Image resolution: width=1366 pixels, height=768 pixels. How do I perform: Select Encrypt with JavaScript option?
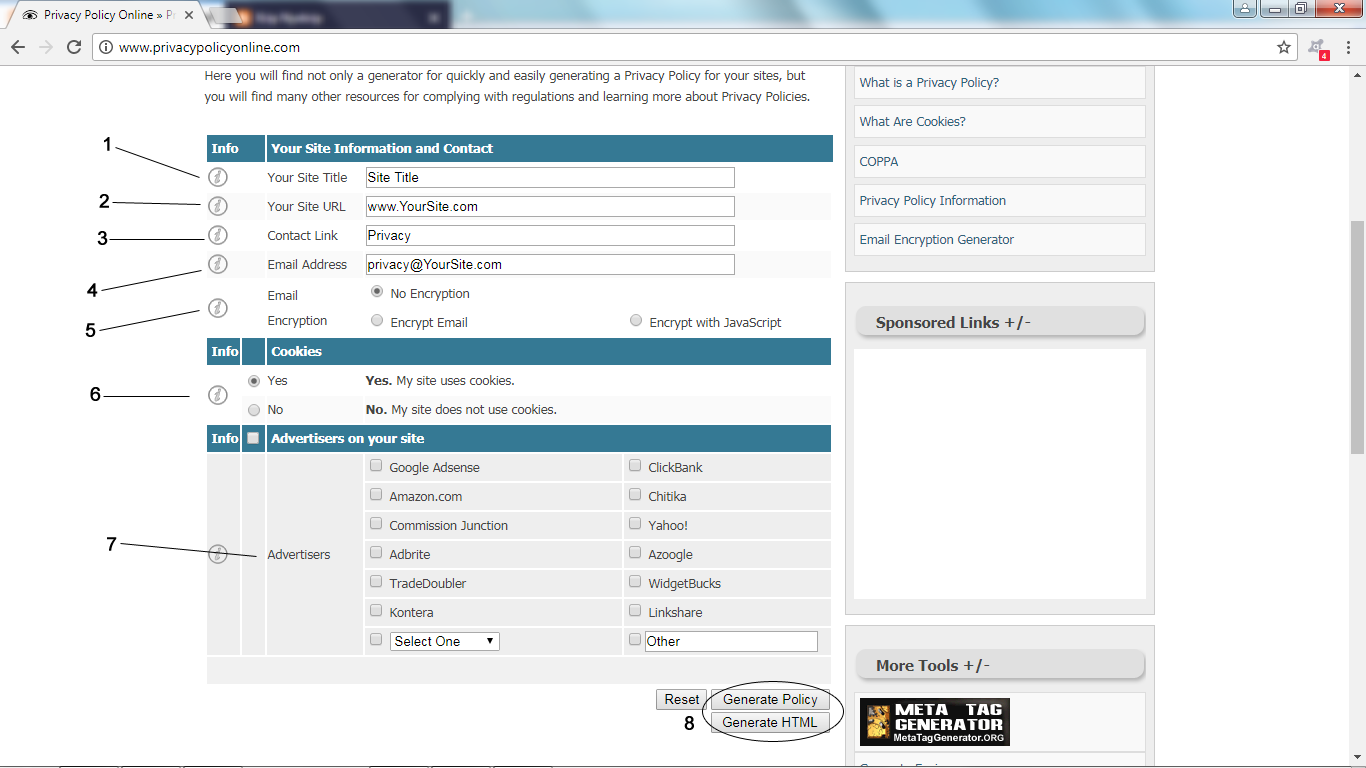coord(636,321)
